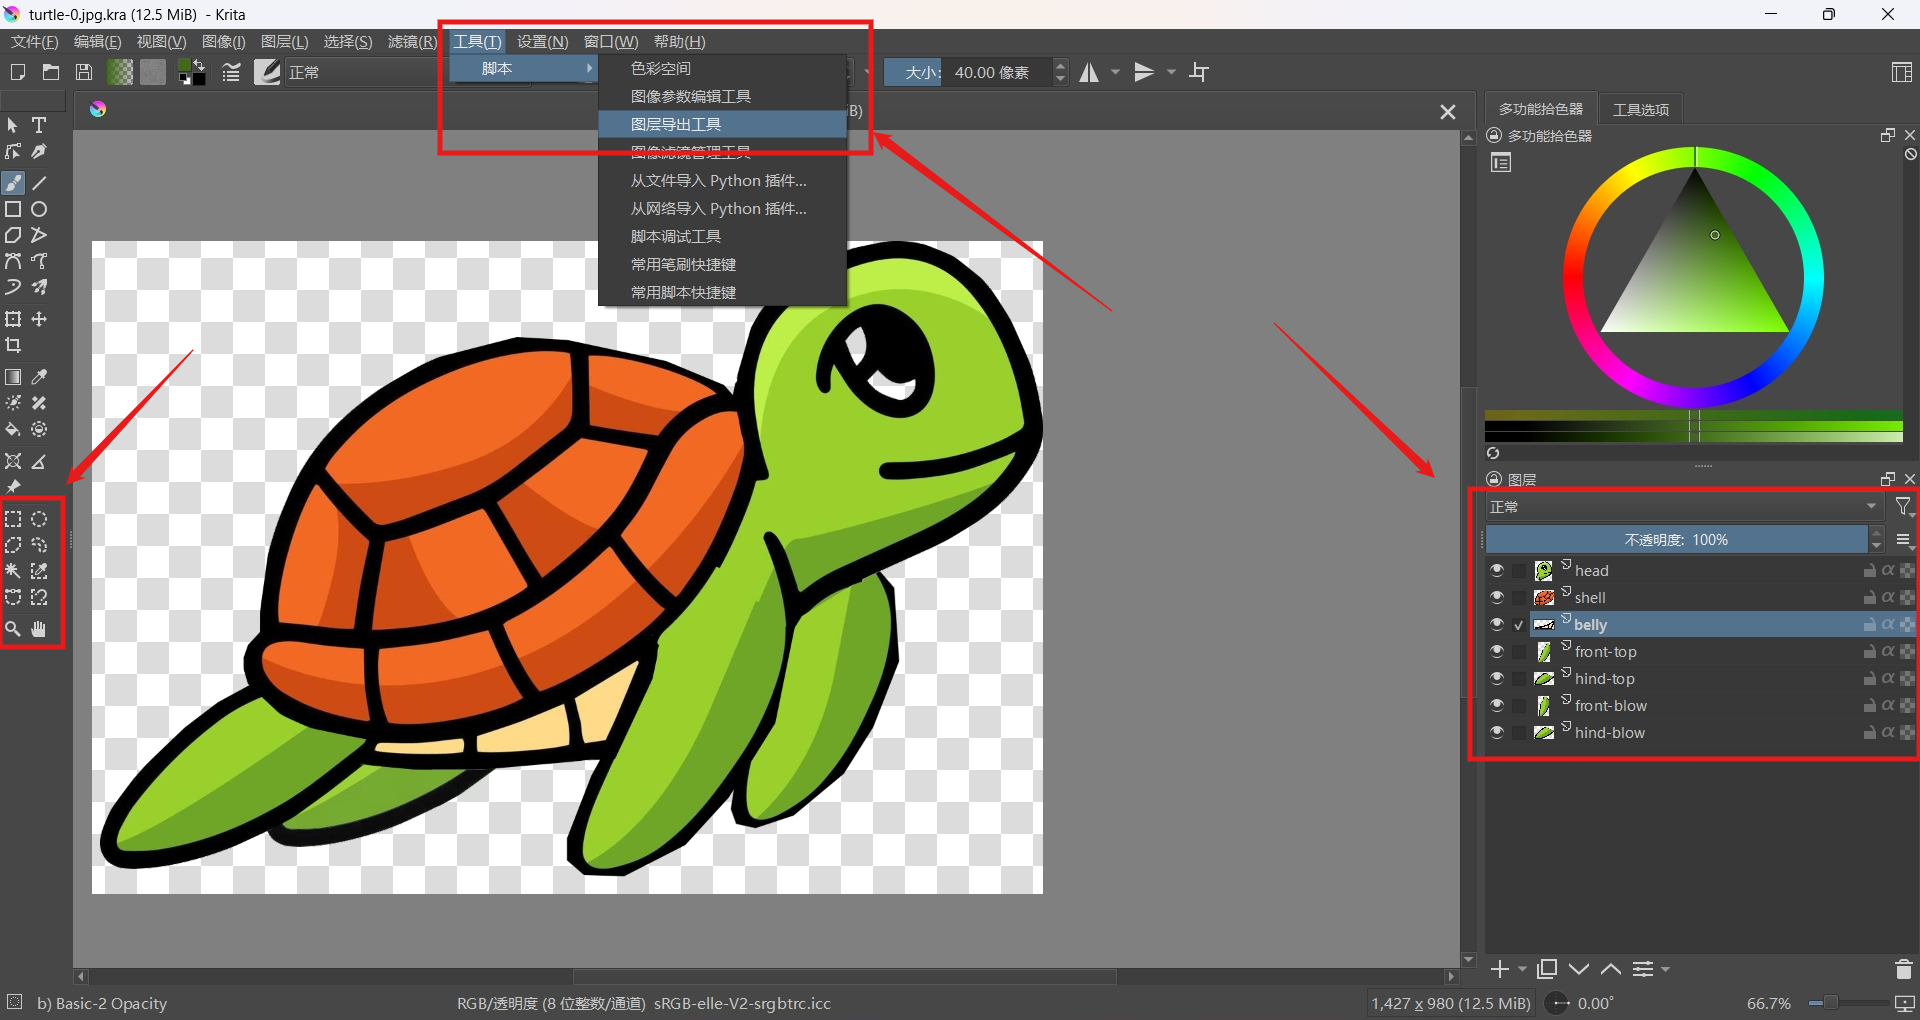Select the Crop tool
Viewport: 1920px width, 1020px height.
point(13,345)
